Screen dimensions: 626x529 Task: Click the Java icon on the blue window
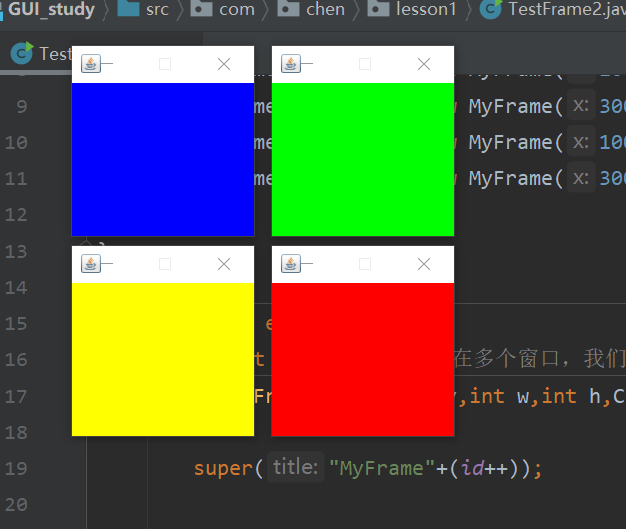tap(90, 64)
